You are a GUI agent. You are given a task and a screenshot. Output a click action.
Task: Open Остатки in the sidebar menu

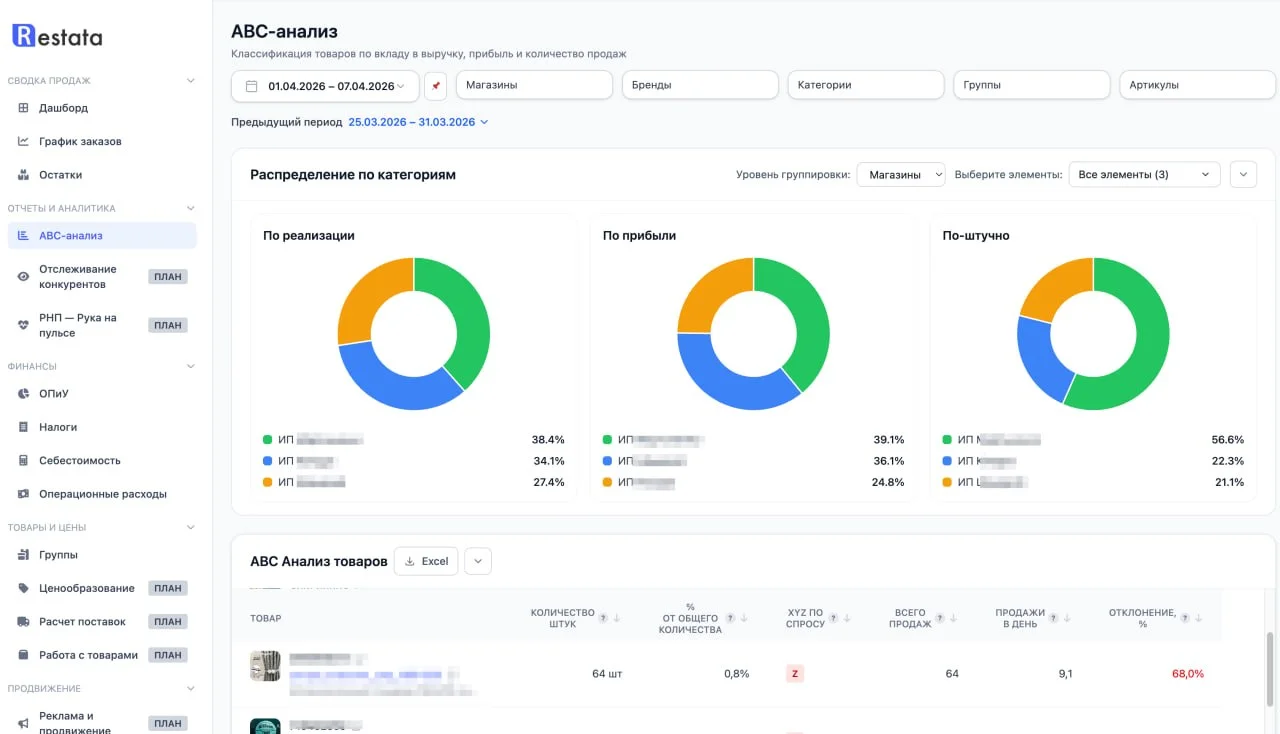pos(60,175)
